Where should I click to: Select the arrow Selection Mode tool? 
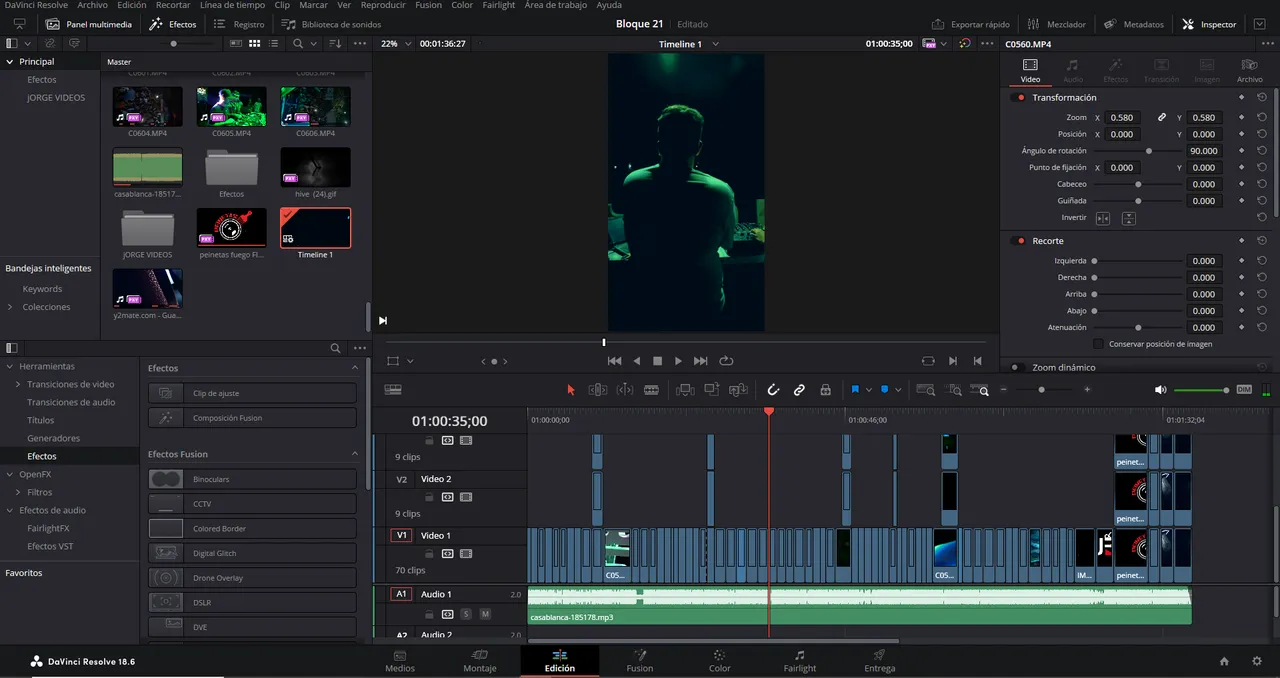(571, 390)
